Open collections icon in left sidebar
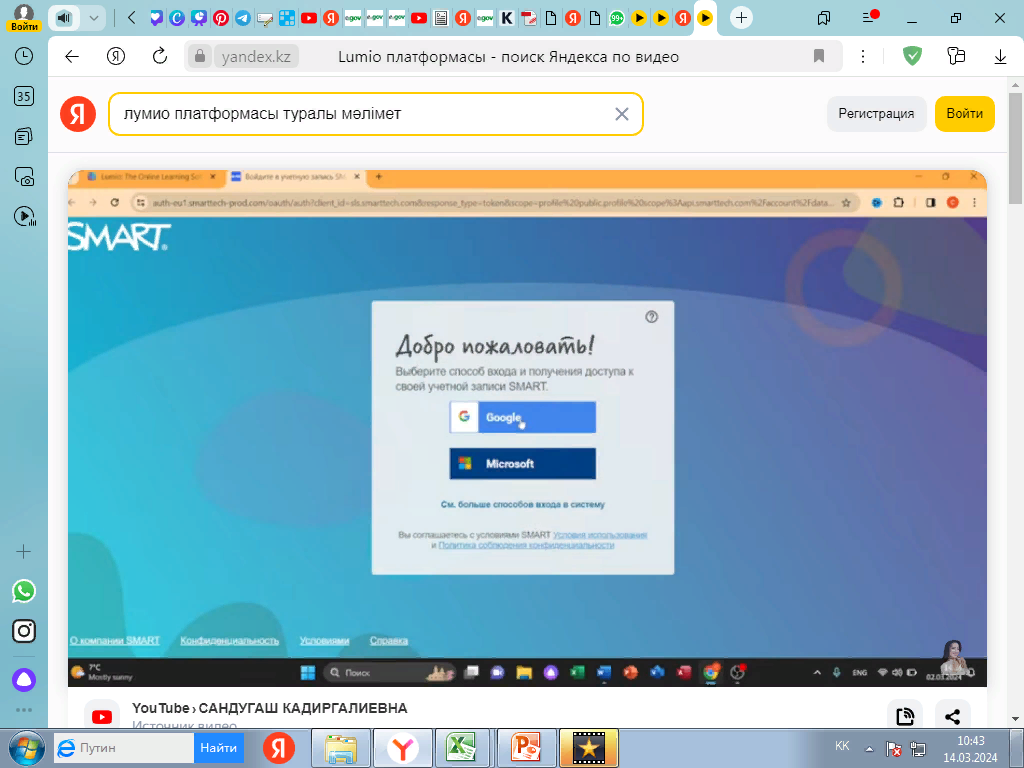 24,136
